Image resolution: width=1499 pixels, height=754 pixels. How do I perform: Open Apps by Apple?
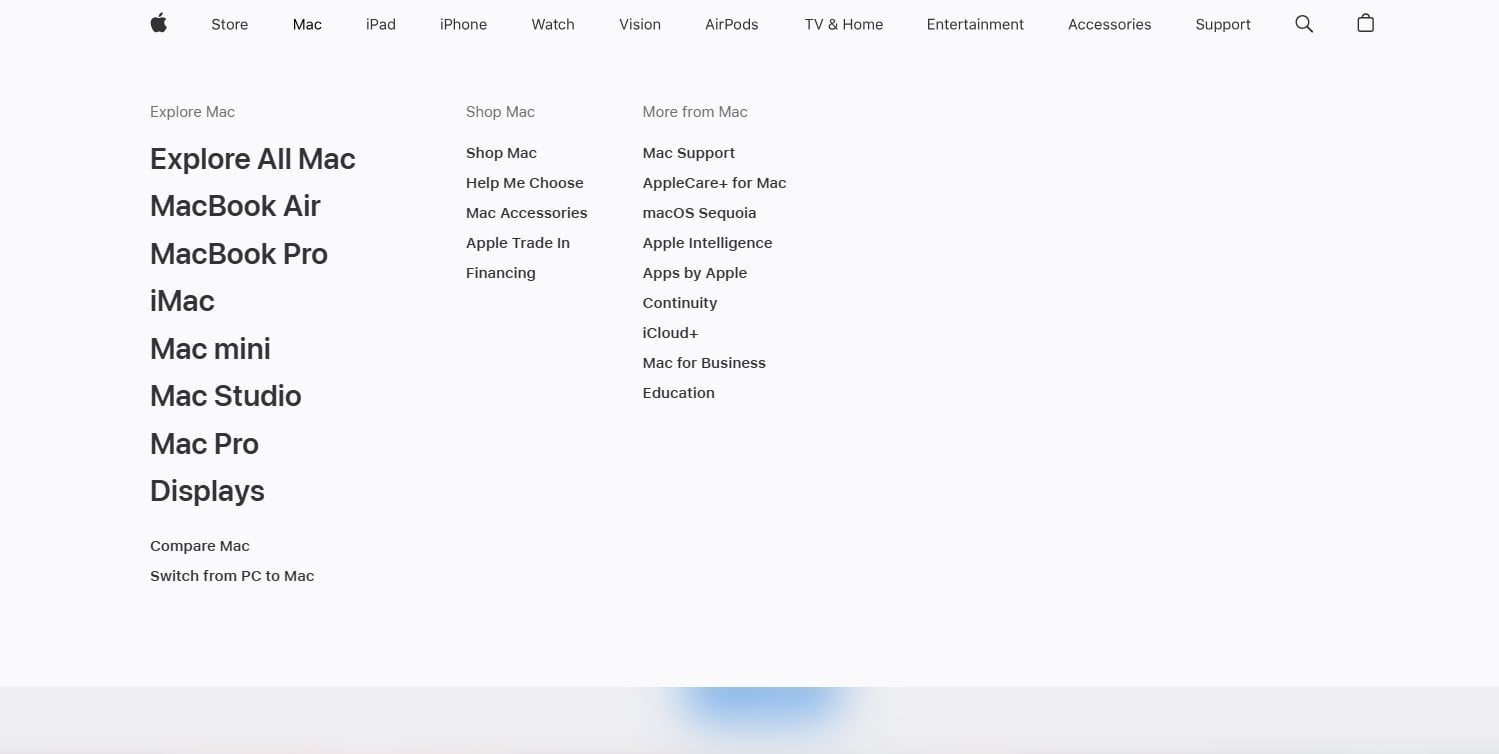click(x=695, y=273)
